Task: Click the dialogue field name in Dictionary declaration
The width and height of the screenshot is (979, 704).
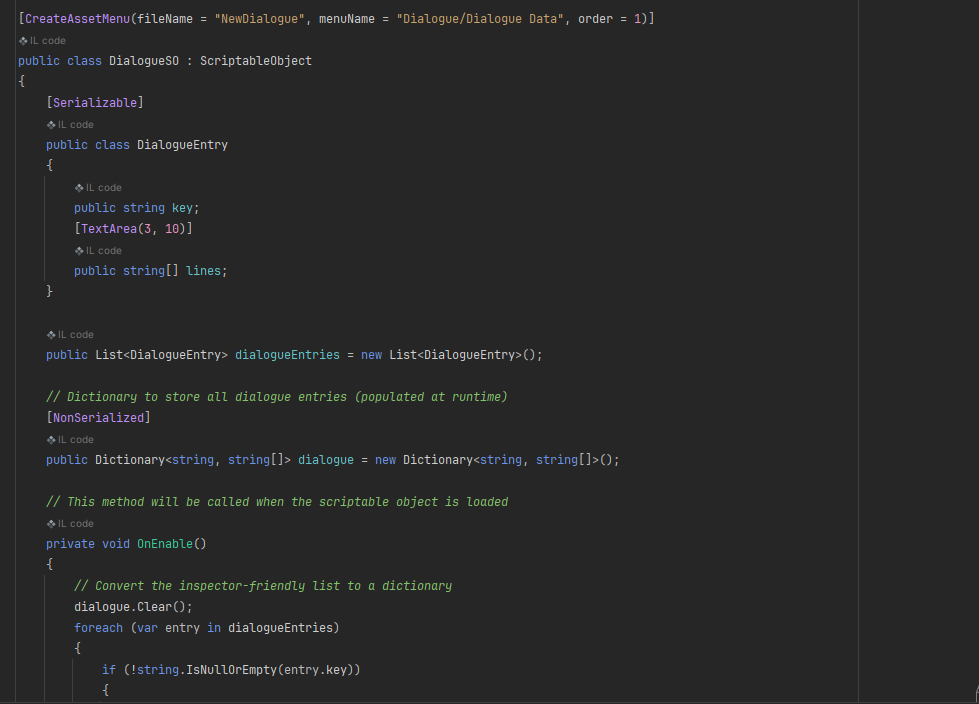Action: [x=326, y=460]
